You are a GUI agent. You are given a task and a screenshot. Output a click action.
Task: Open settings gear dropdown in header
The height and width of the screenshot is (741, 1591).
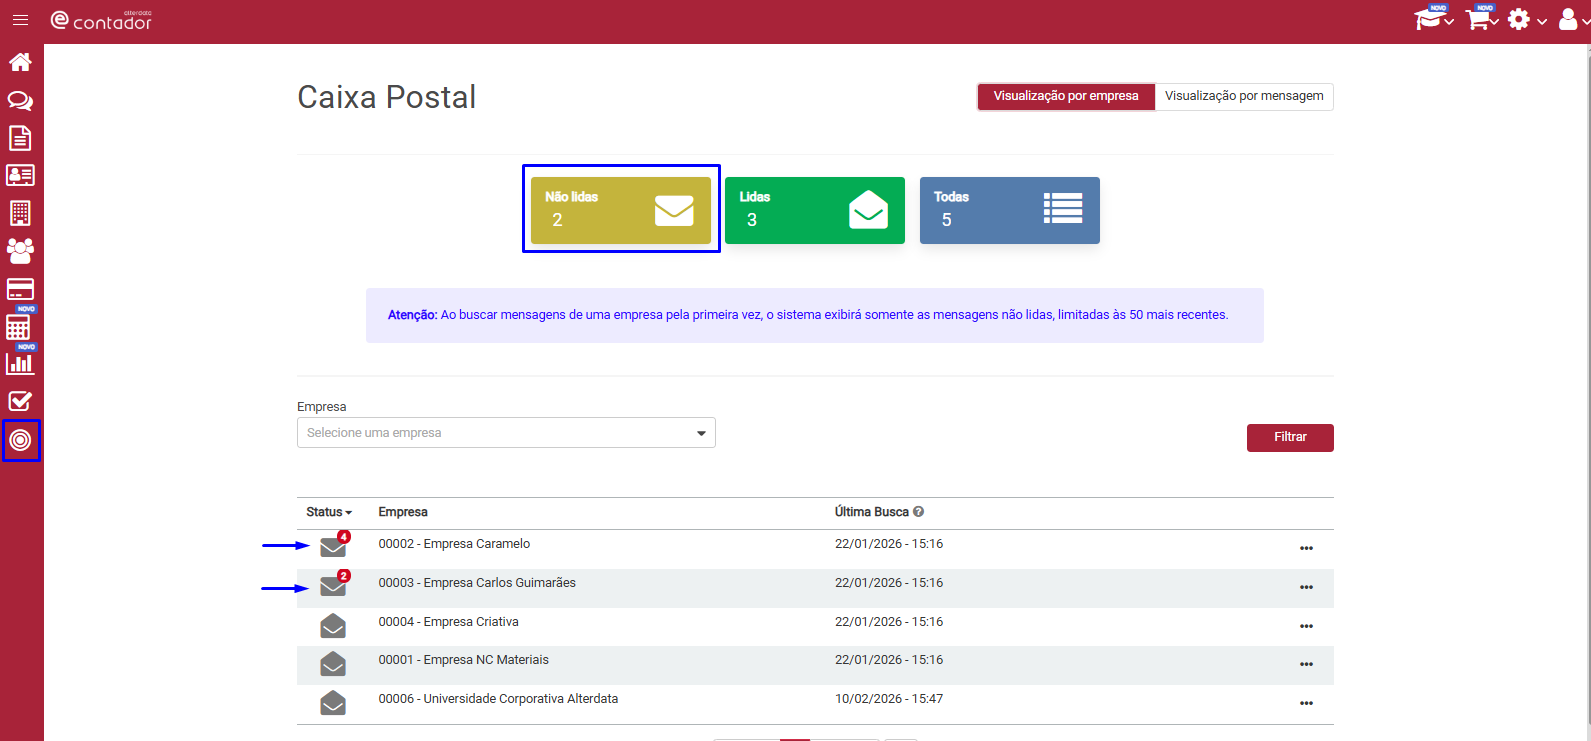coord(1526,19)
